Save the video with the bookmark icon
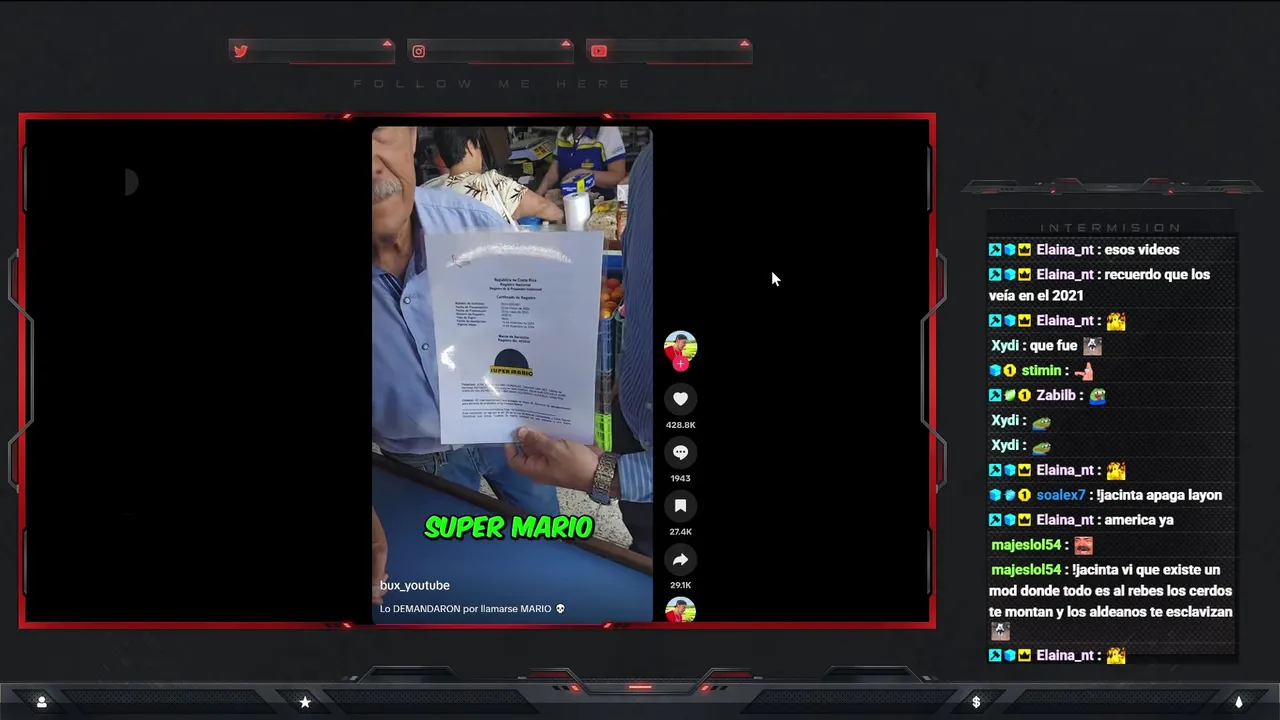Viewport: 1280px width, 720px height. (680, 506)
